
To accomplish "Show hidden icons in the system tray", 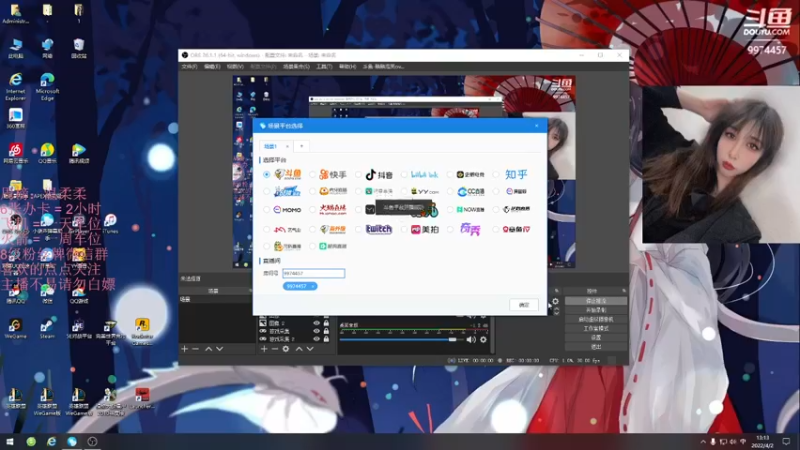I will tap(703, 442).
